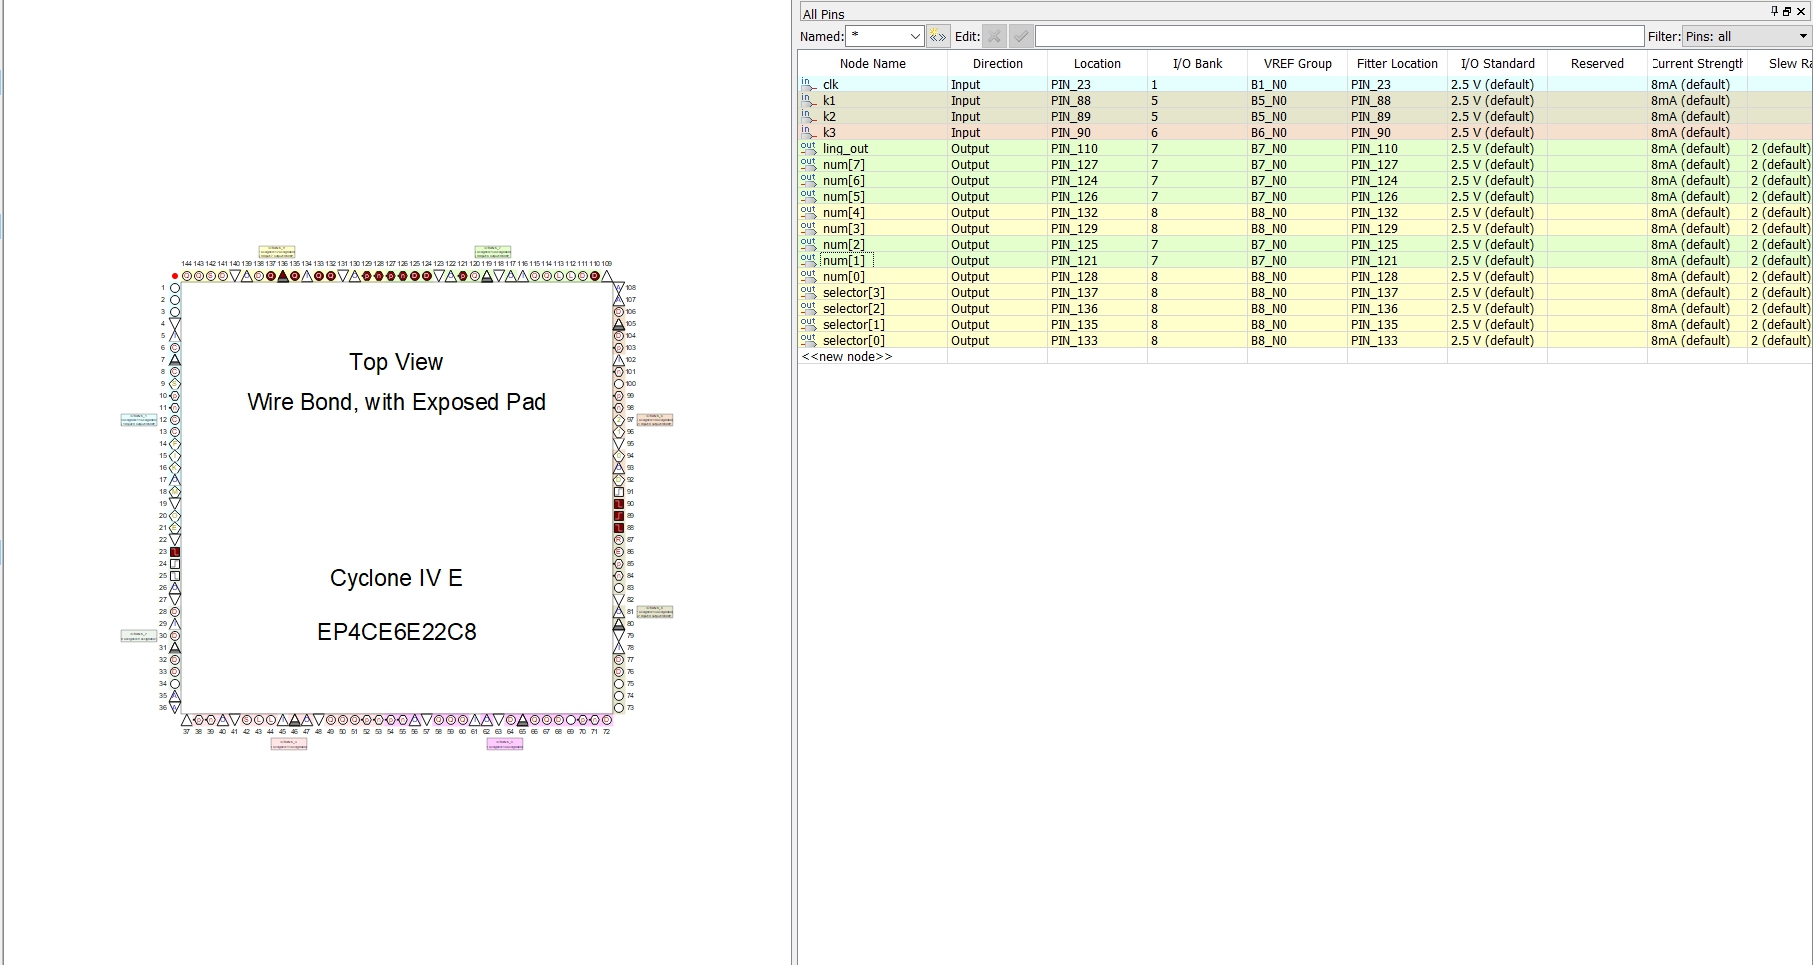Float the All Pins panel window

(1788, 12)
